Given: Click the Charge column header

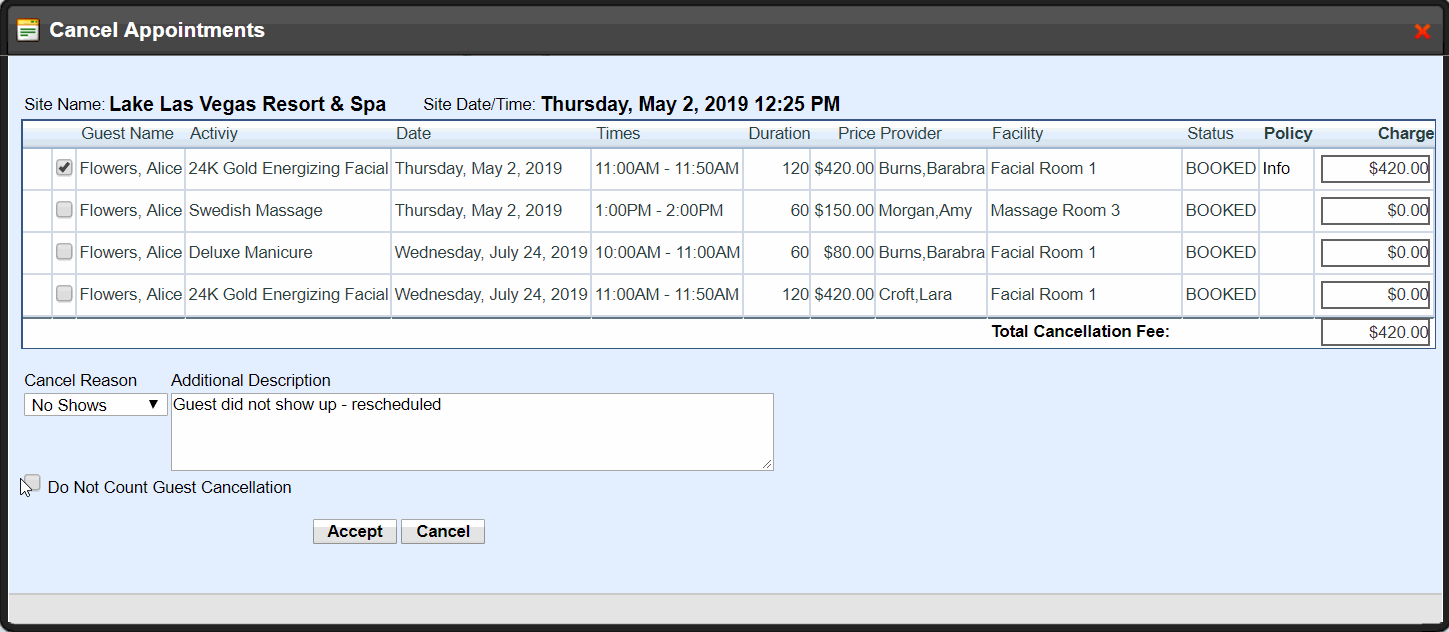Looking at the screenshot, I should 1405,134.
